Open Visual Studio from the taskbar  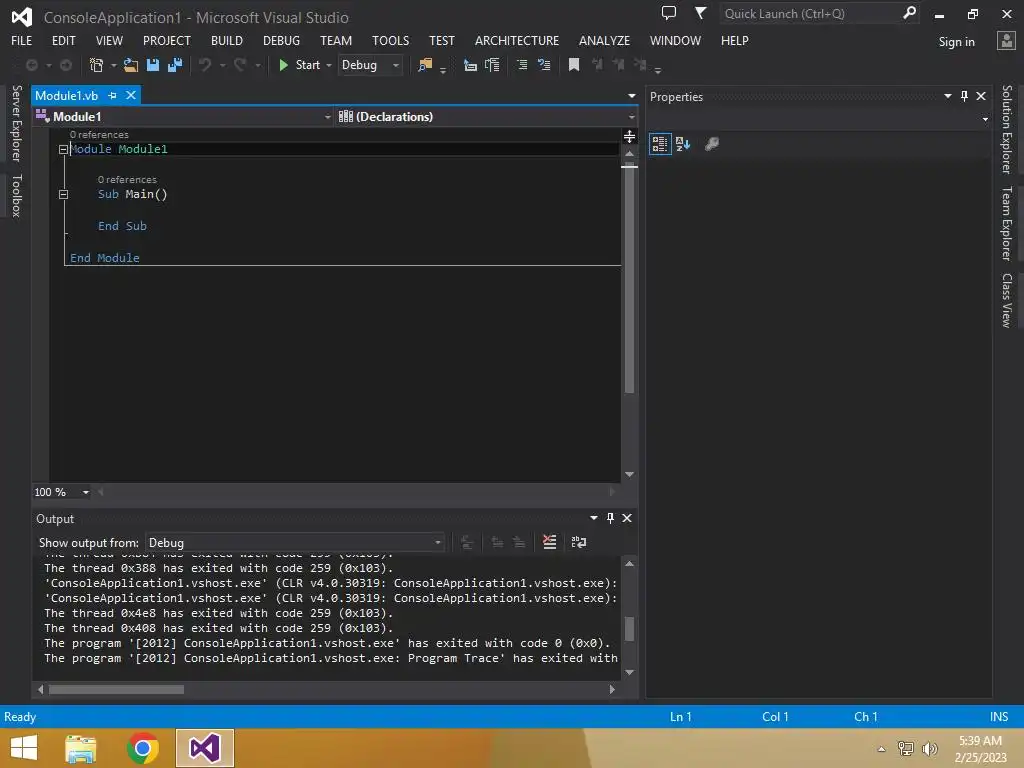tap(204, 748)
